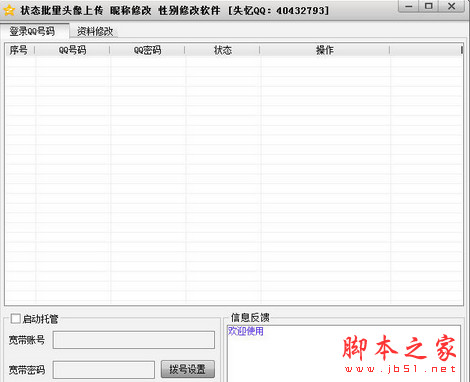Image resolution: width=470 pixels, height=382 pixels.
Task: Click the 序号 column header
Action: 20,50
